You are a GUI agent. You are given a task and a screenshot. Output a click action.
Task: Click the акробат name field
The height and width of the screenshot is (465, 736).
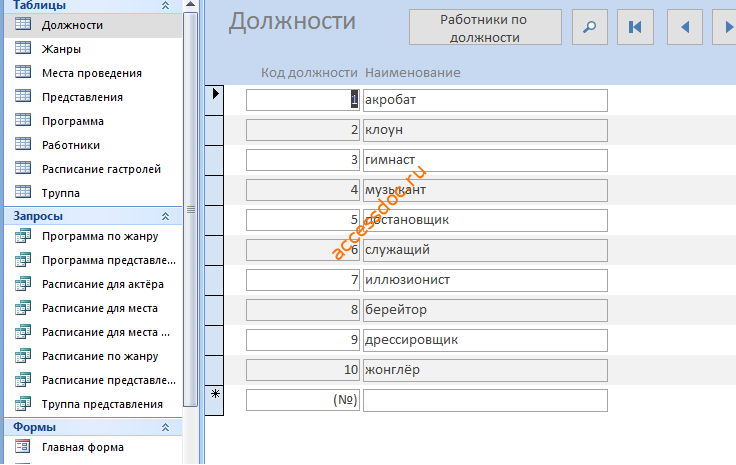(485, 100)
